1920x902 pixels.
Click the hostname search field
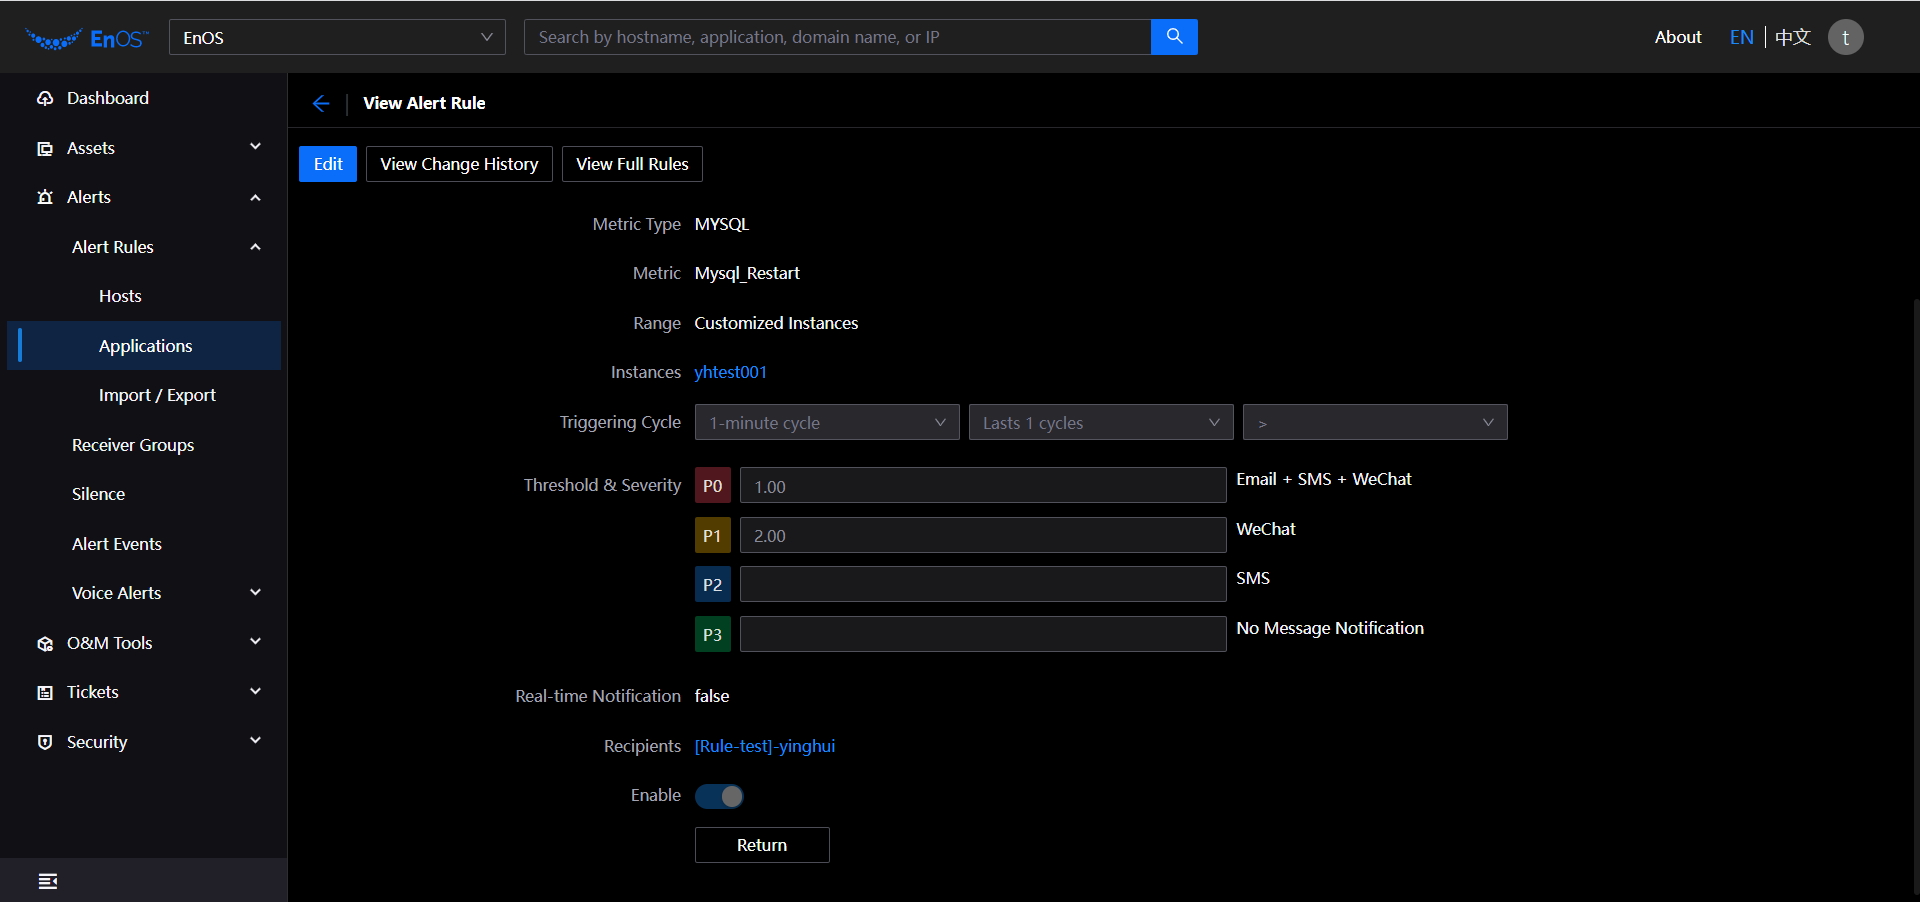coord(837,37)
